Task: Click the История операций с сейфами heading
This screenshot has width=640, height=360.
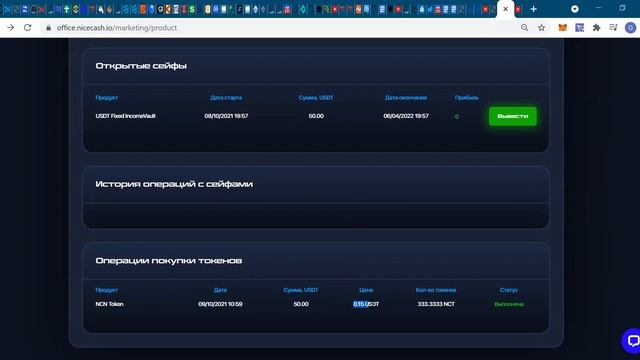Action: pyautogui.click(x=174, y=184)
